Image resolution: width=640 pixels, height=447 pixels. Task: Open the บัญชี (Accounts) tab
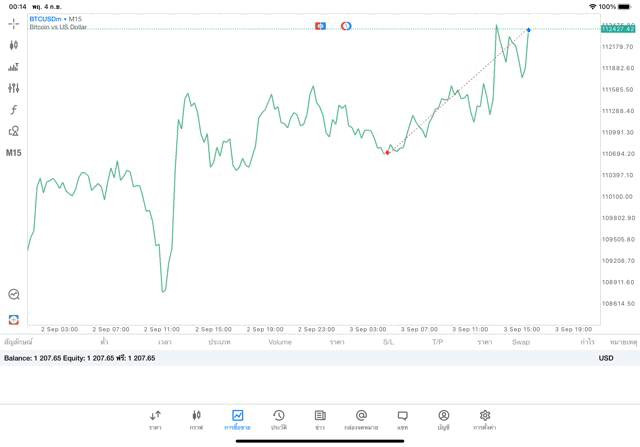coord(443,419)
